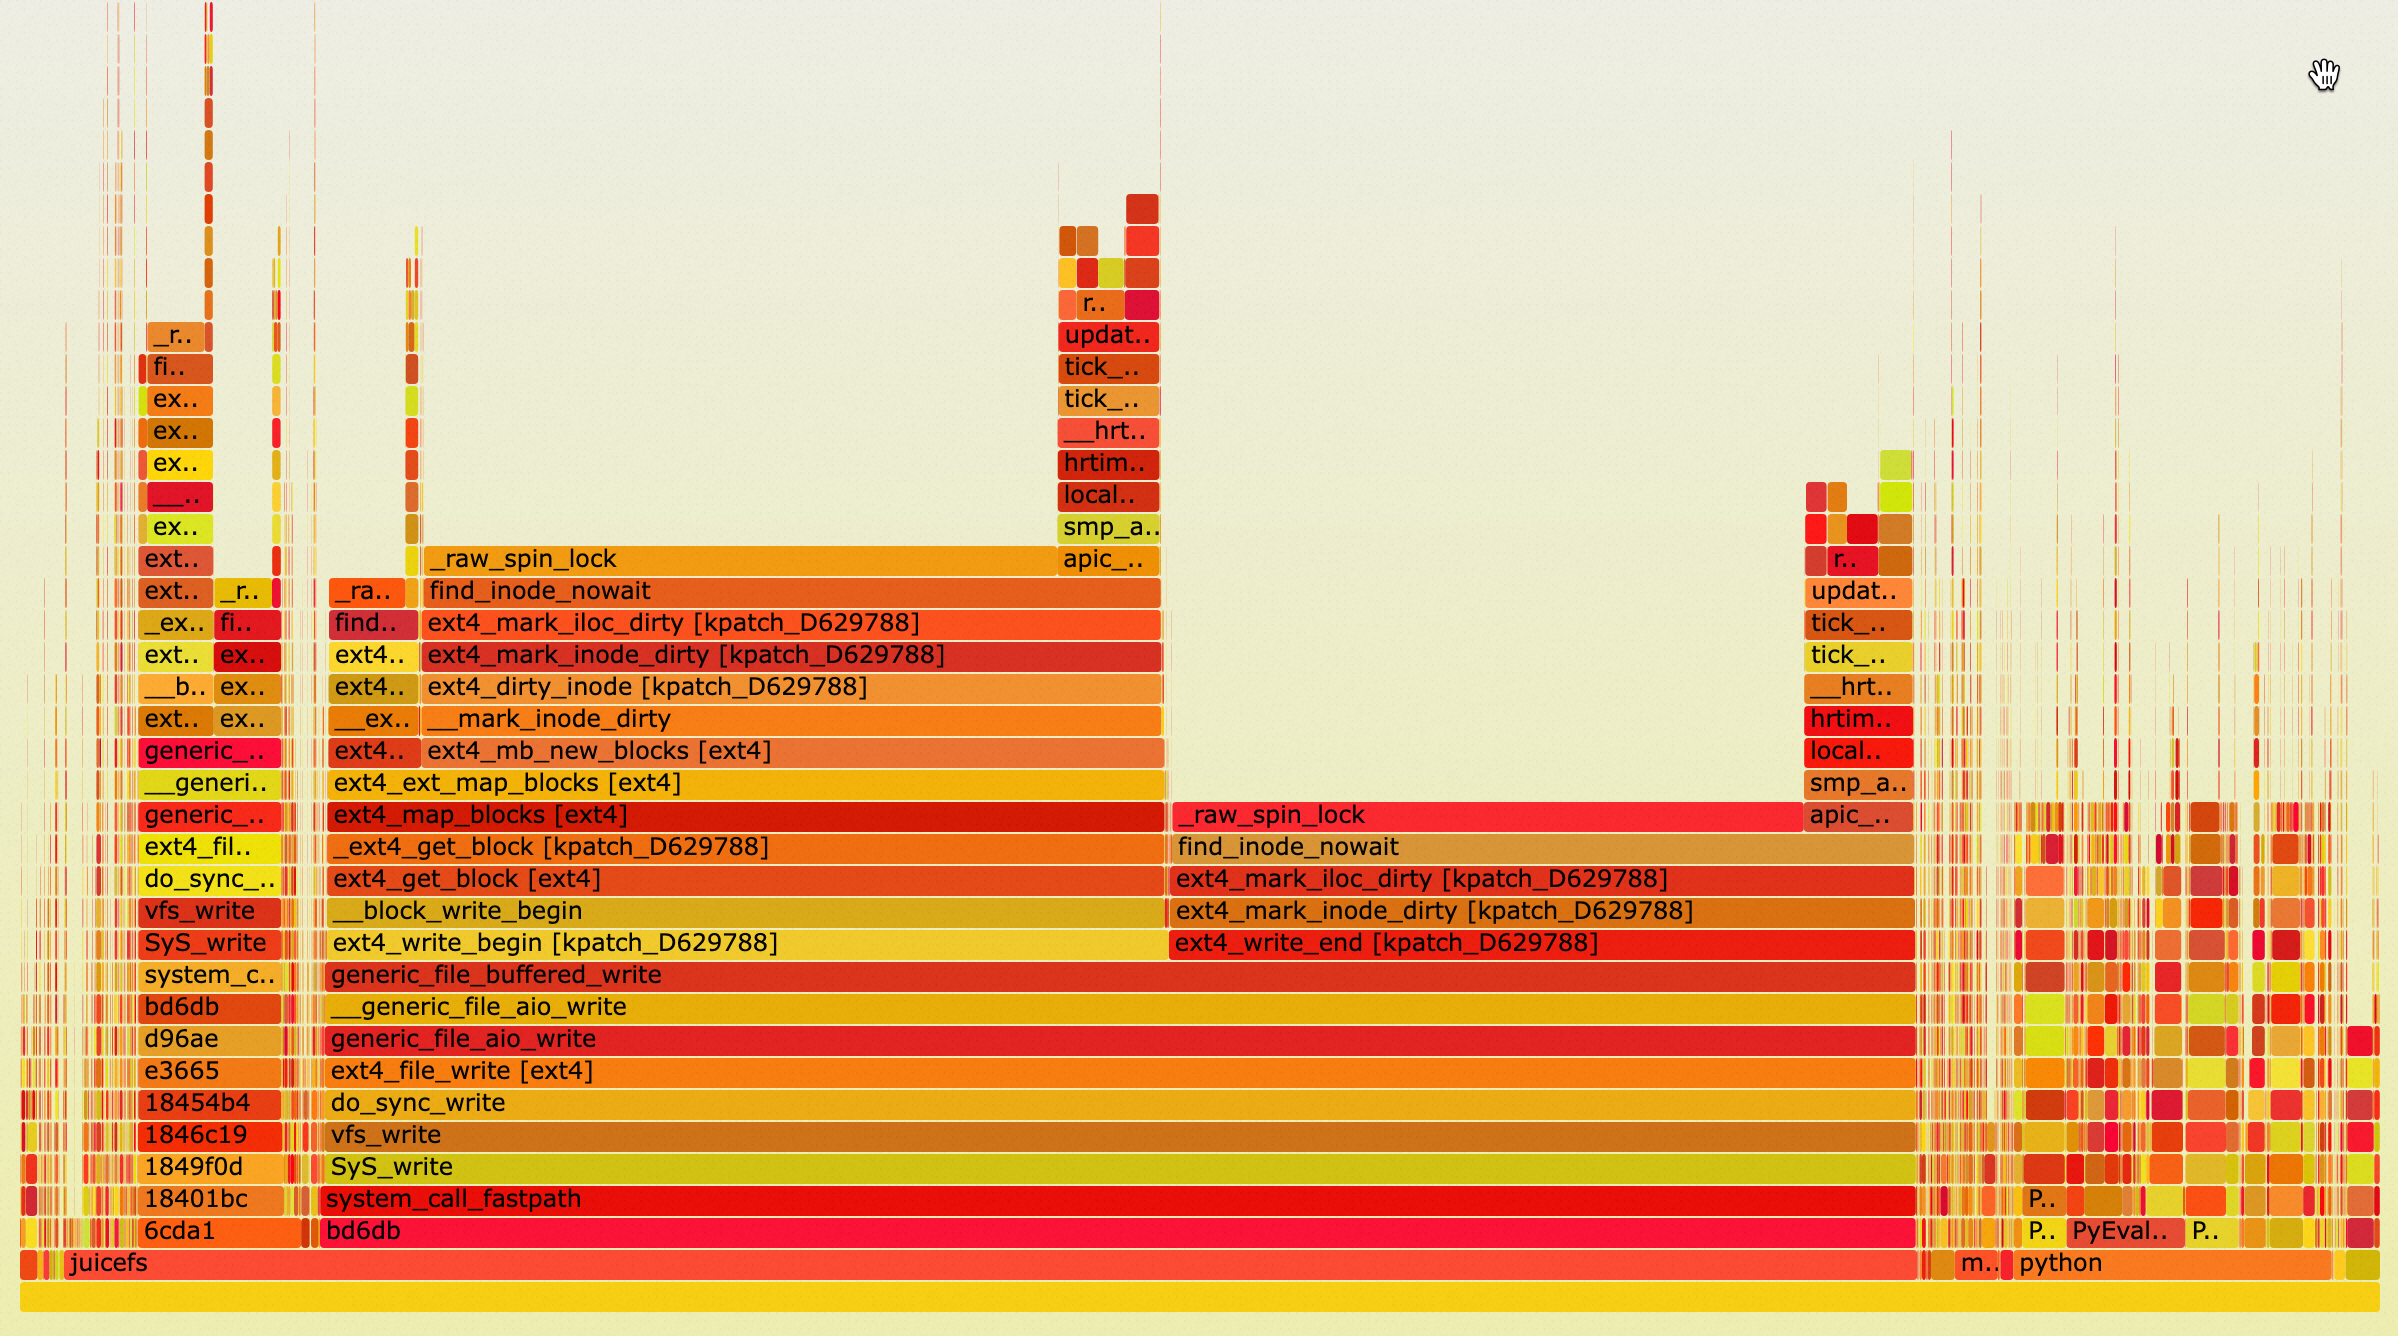Click the __generic_file_aio_write frame
The image size is (2398, 1336).
coord(1120,1008)
